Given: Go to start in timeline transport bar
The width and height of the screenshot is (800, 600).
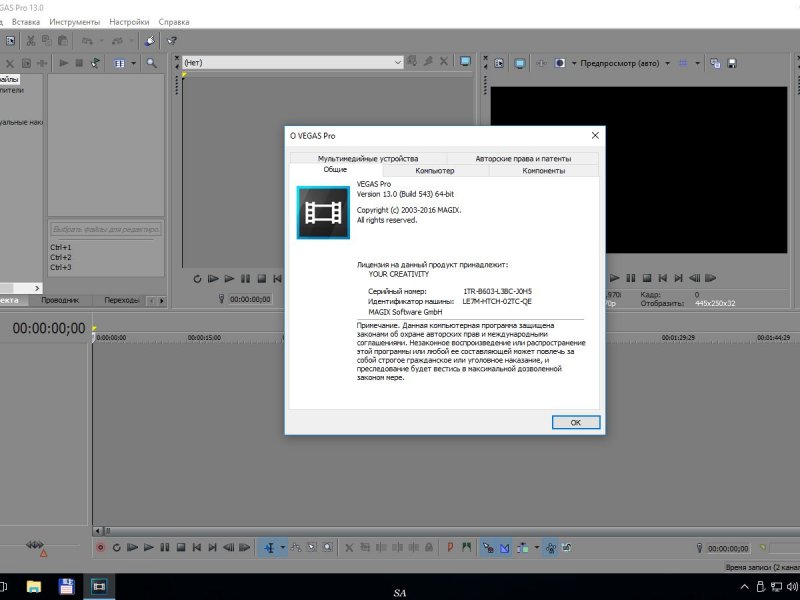Looking at the screenshot, I should [196, 547].
